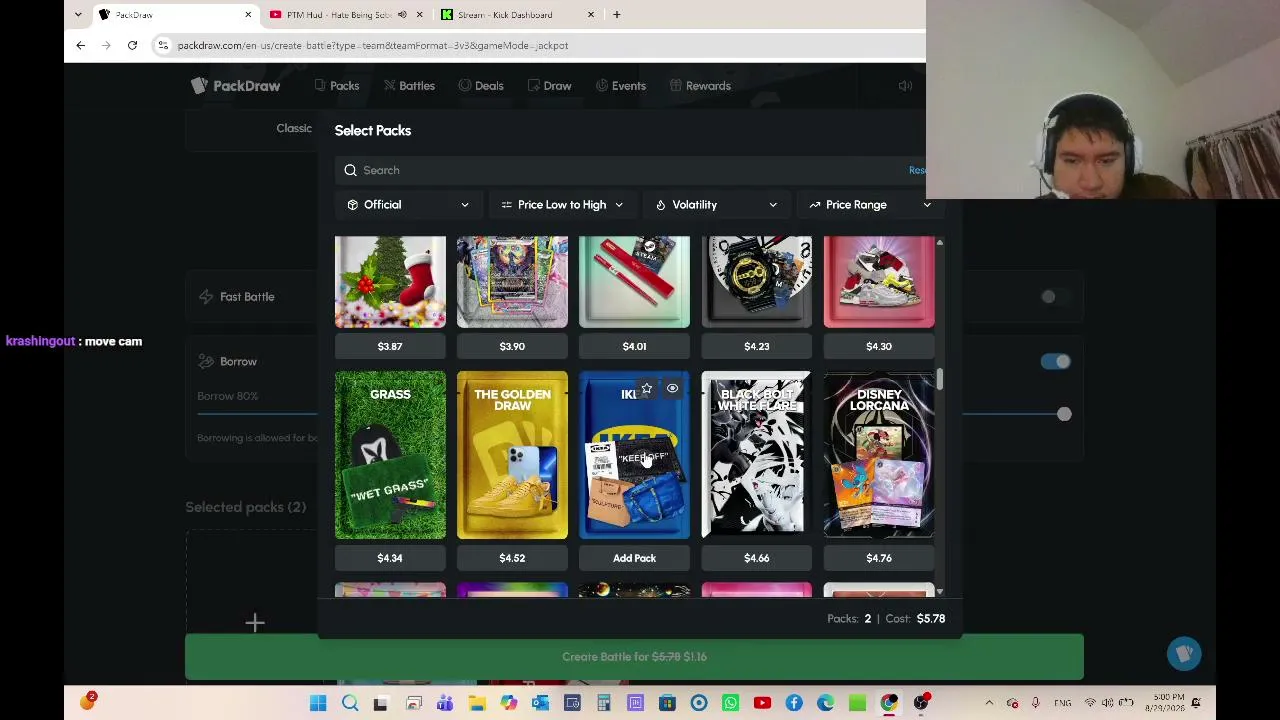1280x720 pixels.
Task: Select the Black Bolt White Flare pack
Action: (756, 455)
